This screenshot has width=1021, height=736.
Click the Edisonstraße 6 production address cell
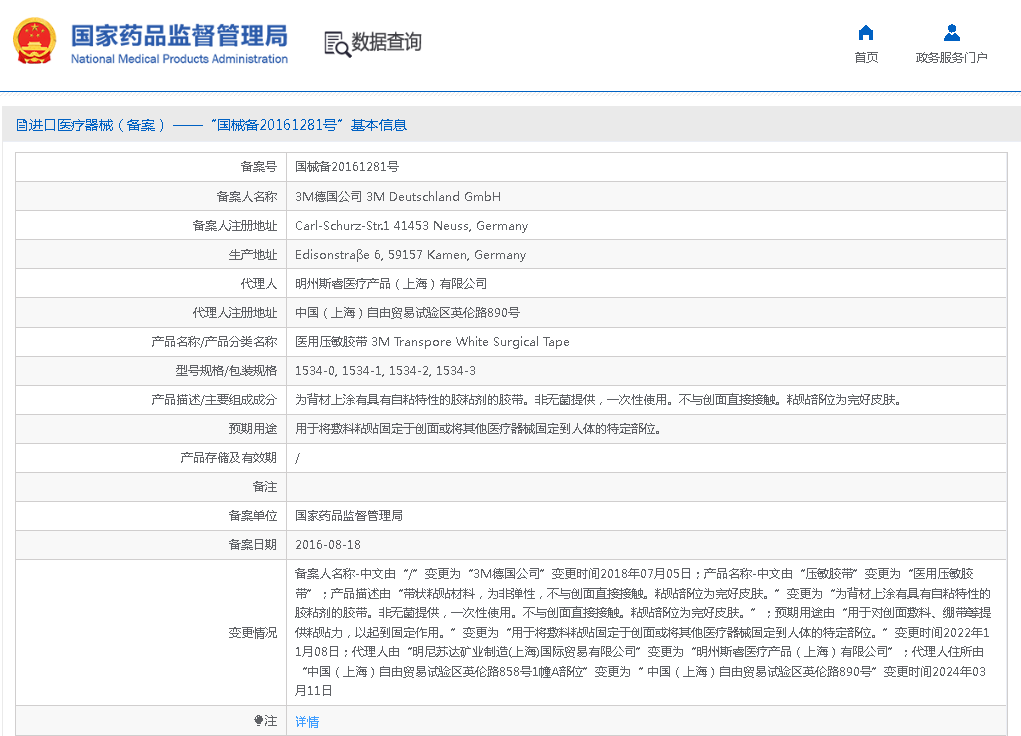tap(410, 255)
